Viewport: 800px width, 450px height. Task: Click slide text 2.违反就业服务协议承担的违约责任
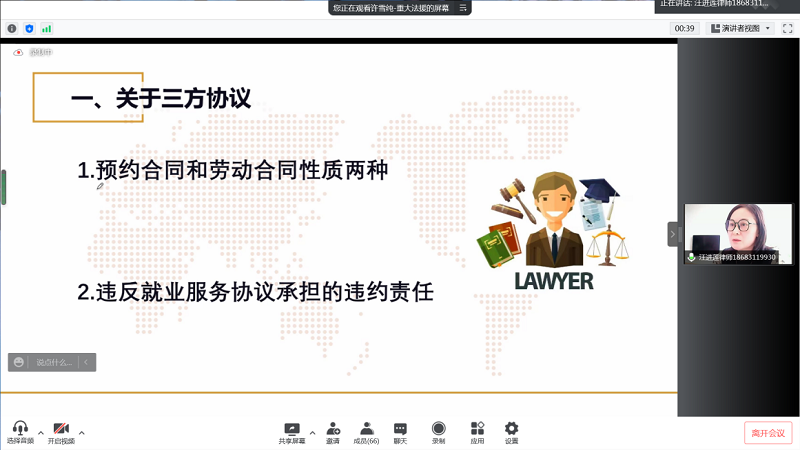255,292
